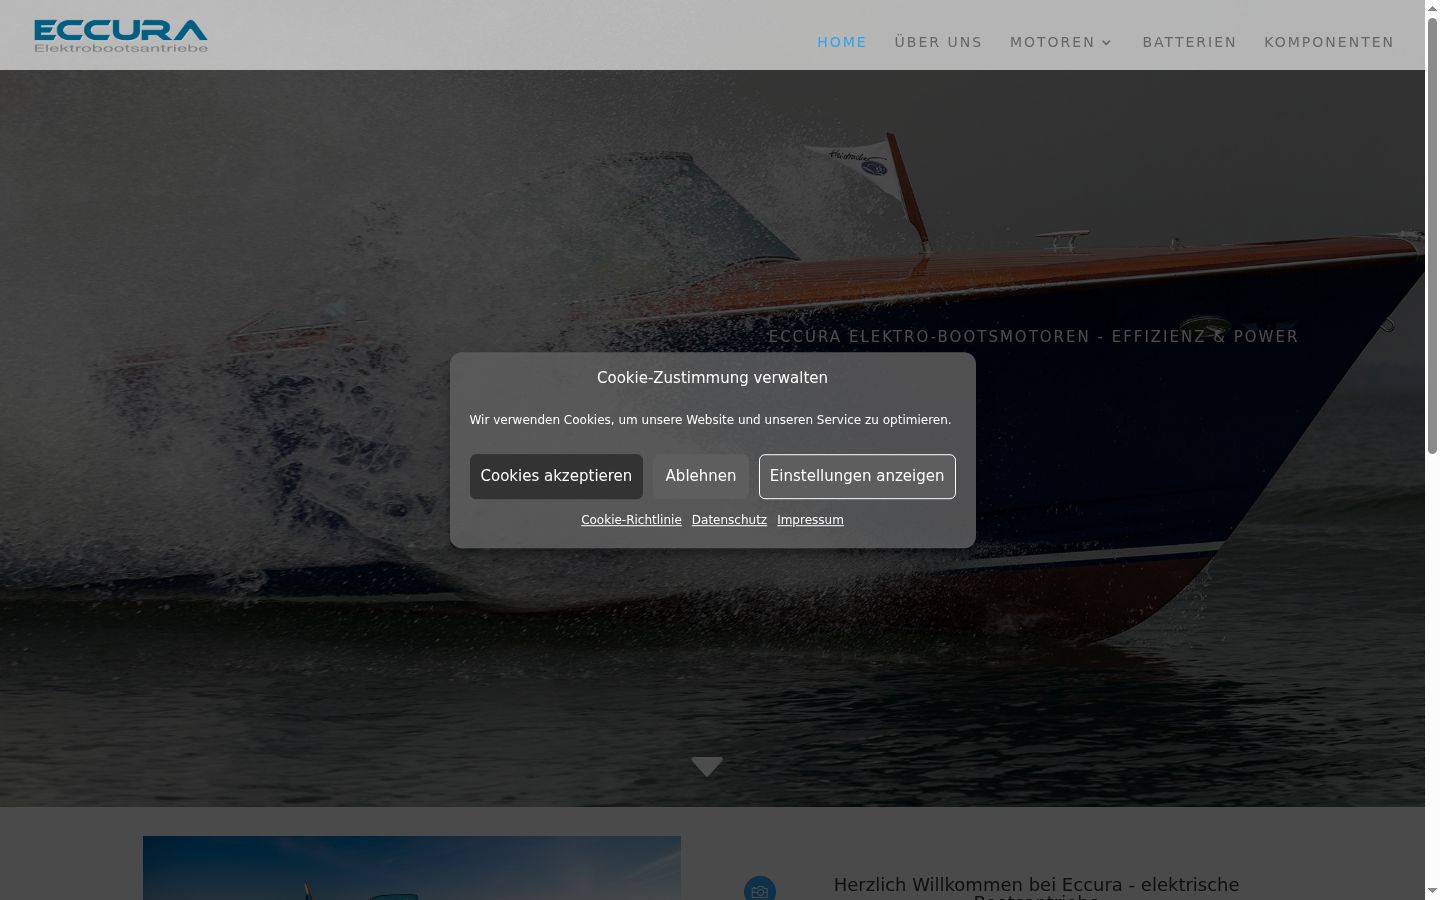Image resolution: width=1440 pixels, height=900 pixels.
Task: Click the Herzlich Willkommen bei Eccura heading
Action: click(1036, 888)
